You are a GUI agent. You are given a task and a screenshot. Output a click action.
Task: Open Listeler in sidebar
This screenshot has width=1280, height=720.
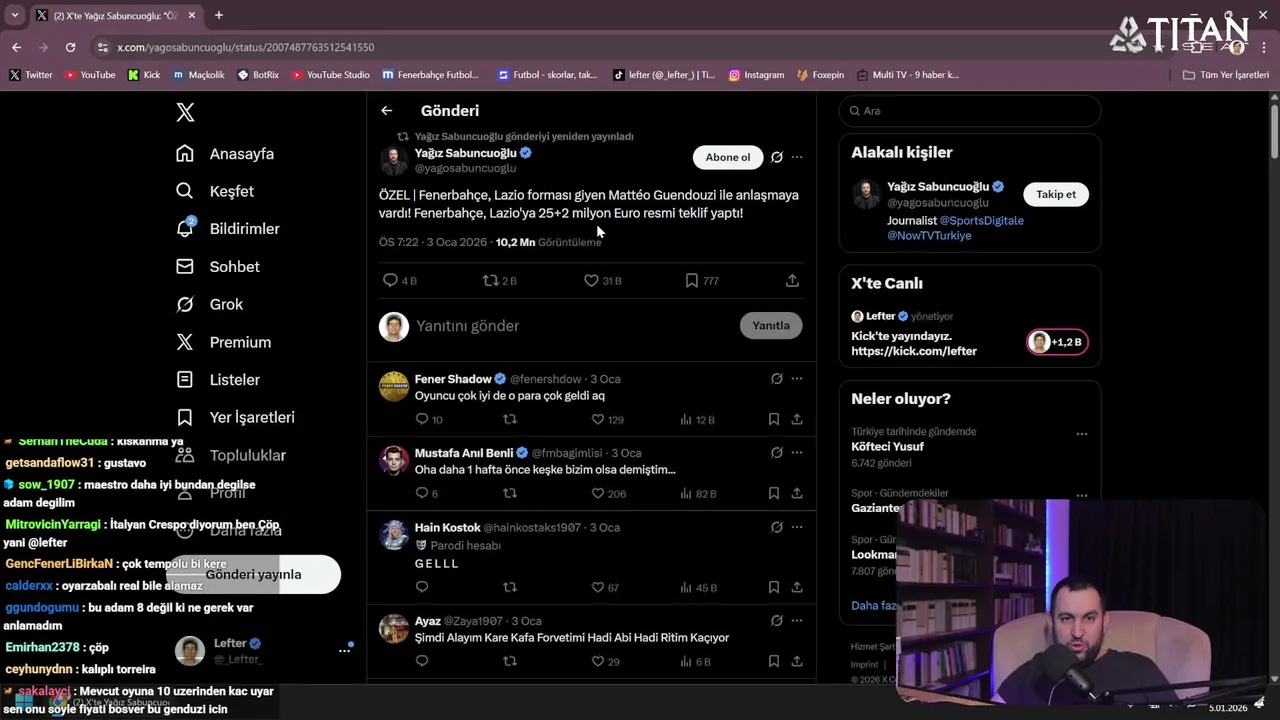click(x=217, y=380)
